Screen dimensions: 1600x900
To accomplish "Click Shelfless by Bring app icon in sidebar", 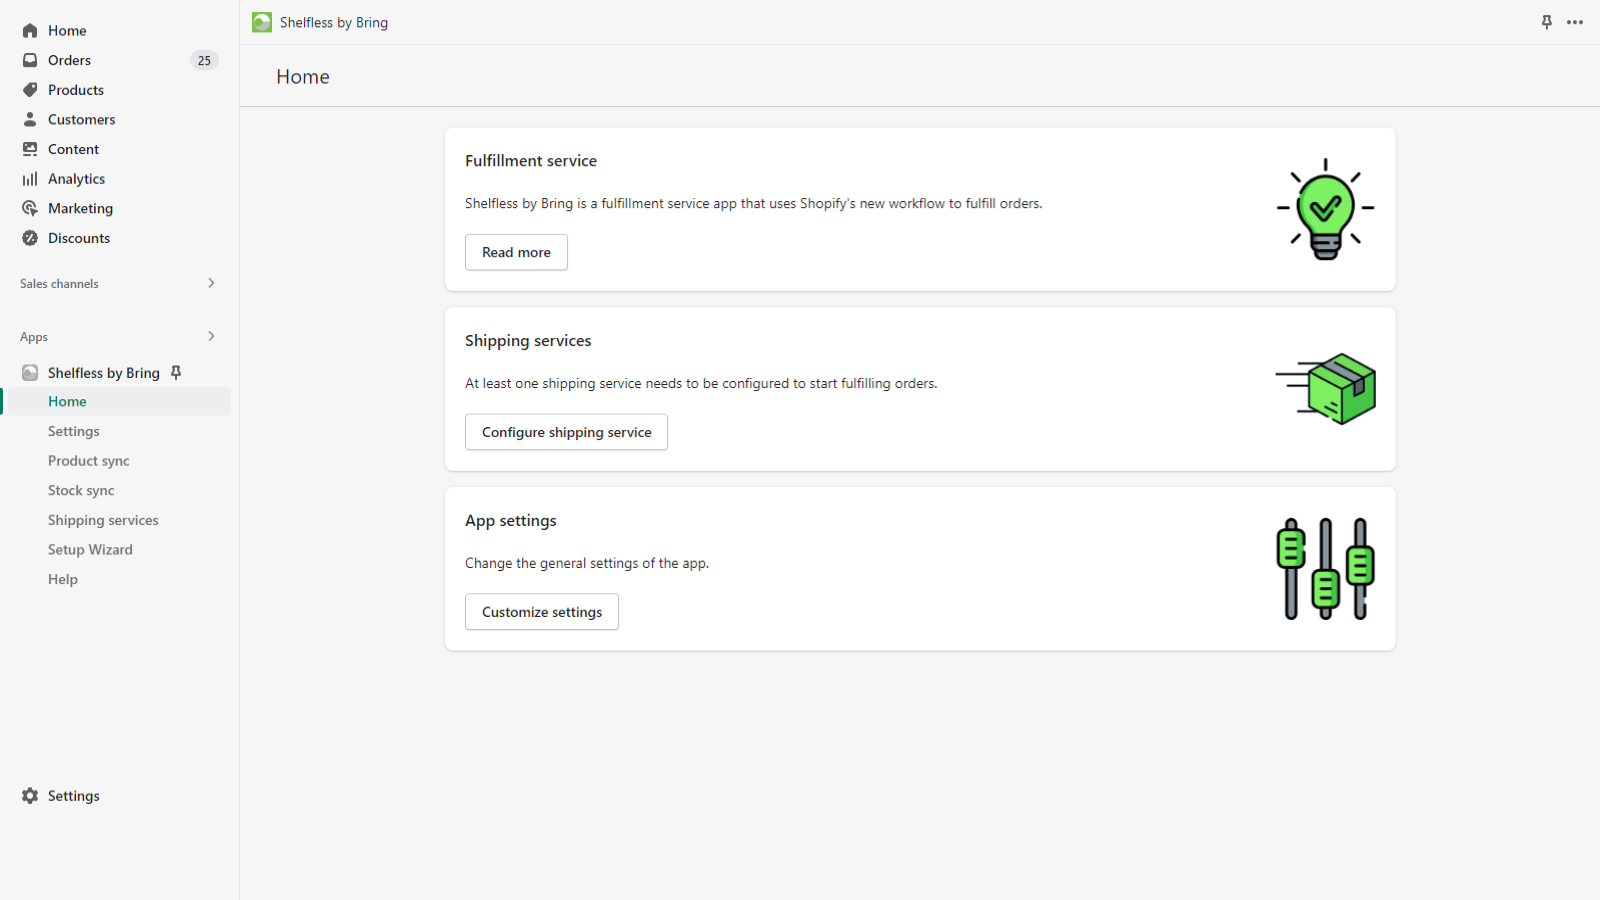I will (x=30, y=373).
